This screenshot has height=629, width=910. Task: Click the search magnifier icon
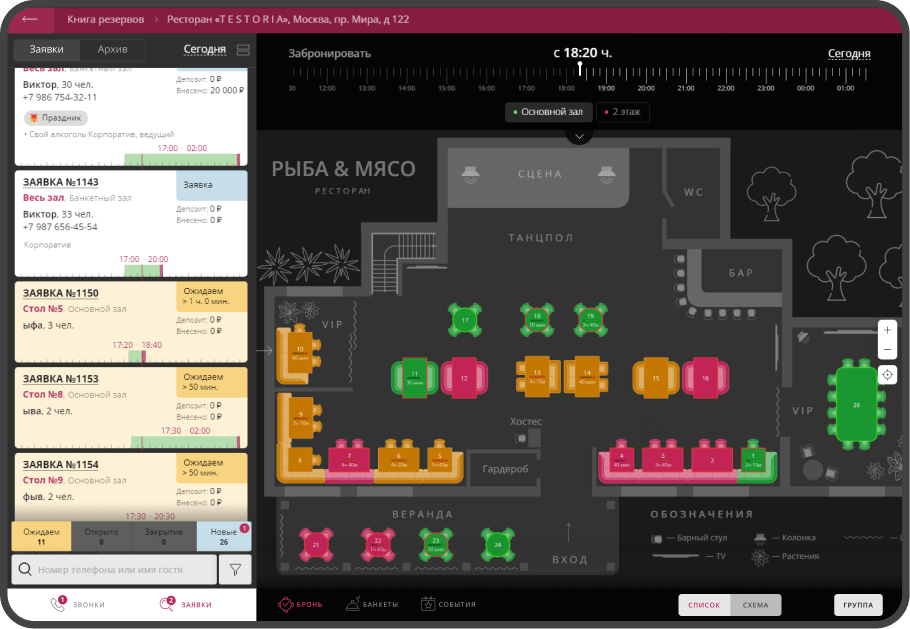point(25,569)
